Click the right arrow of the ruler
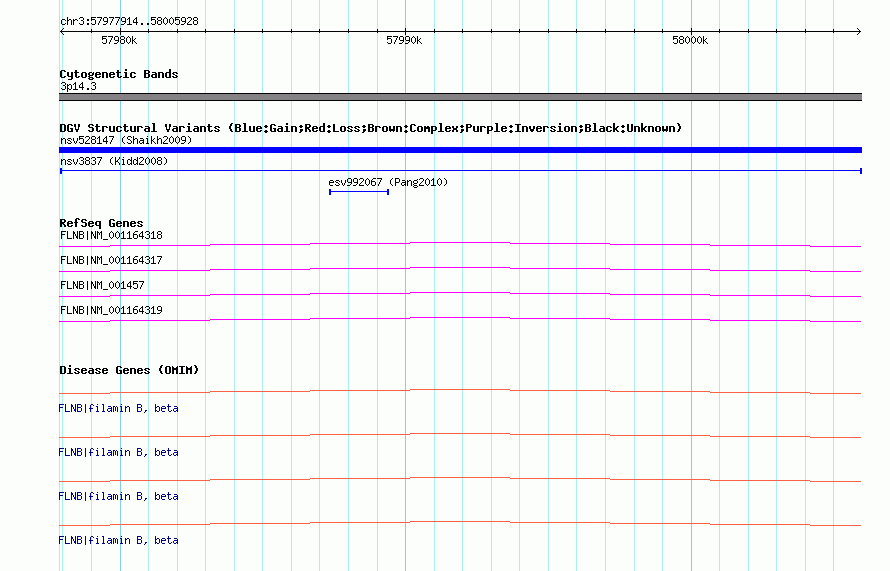The image size is (890, 571). coord(858,32)
